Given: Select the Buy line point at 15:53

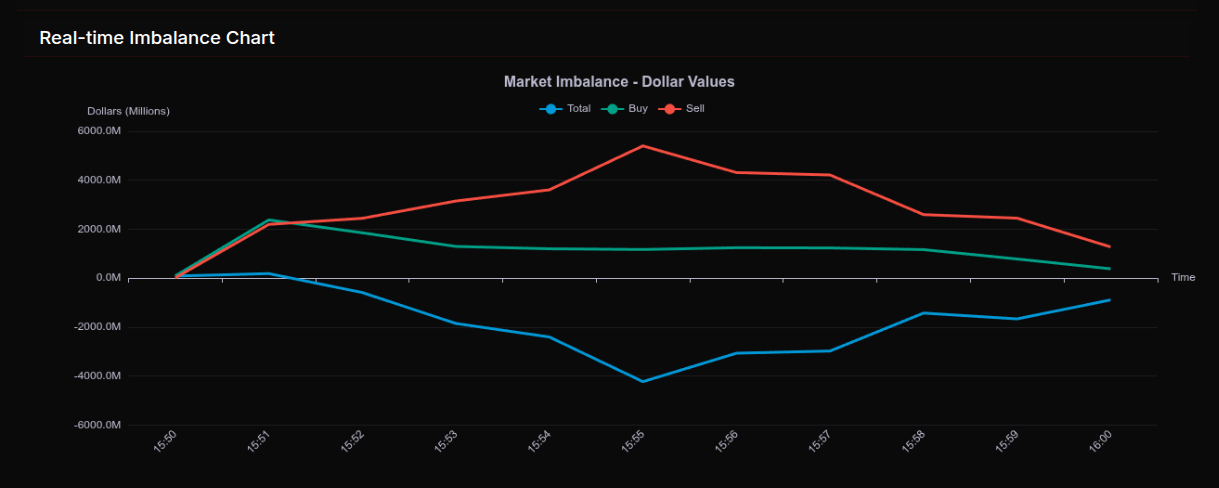Looking at the screenshot, I should click(x=456, y=246).
